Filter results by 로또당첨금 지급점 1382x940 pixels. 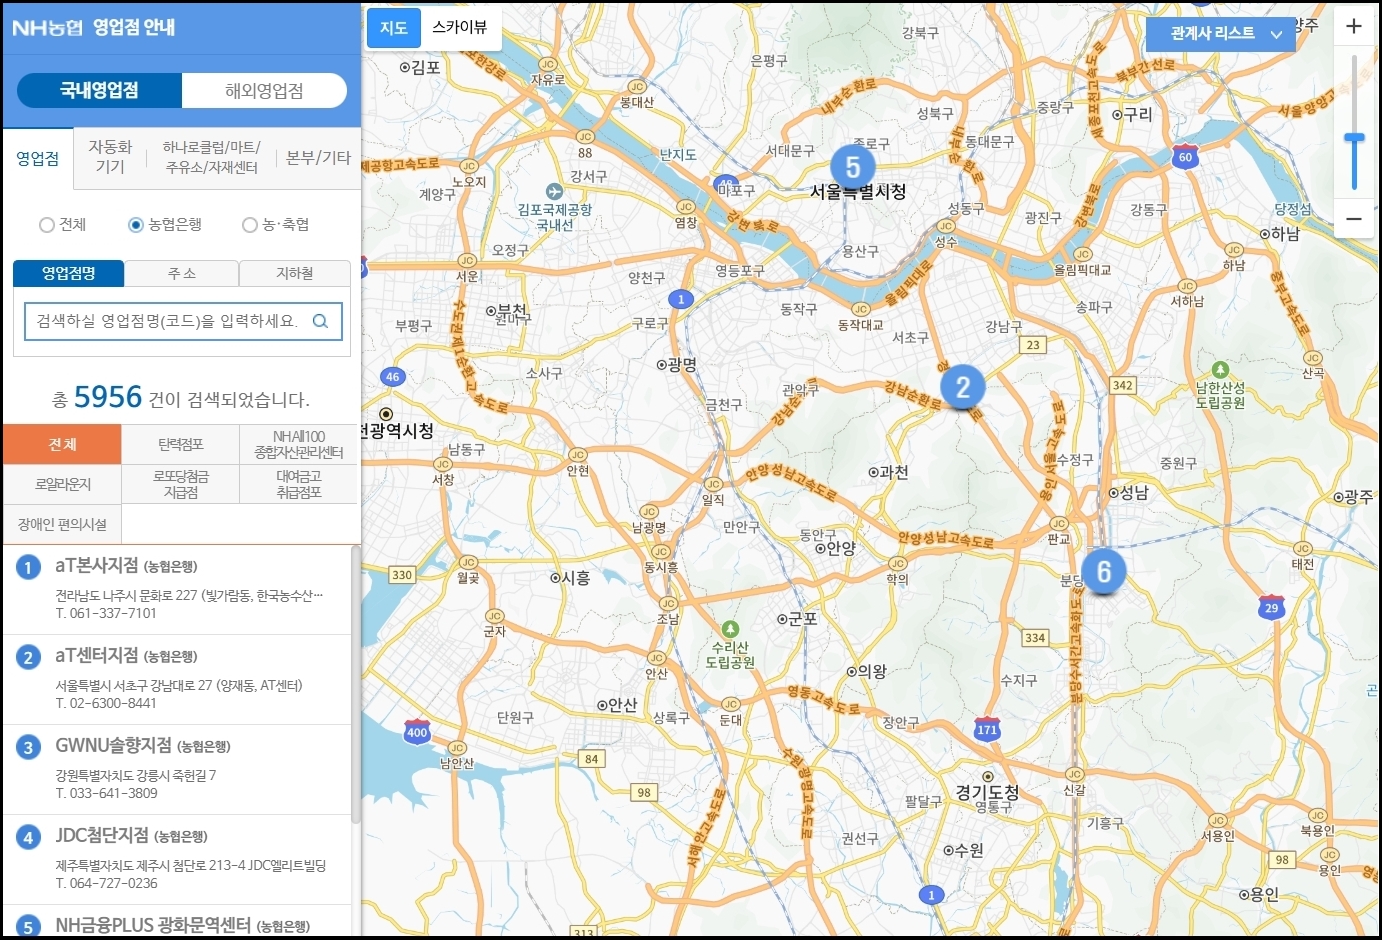point(181,484)
